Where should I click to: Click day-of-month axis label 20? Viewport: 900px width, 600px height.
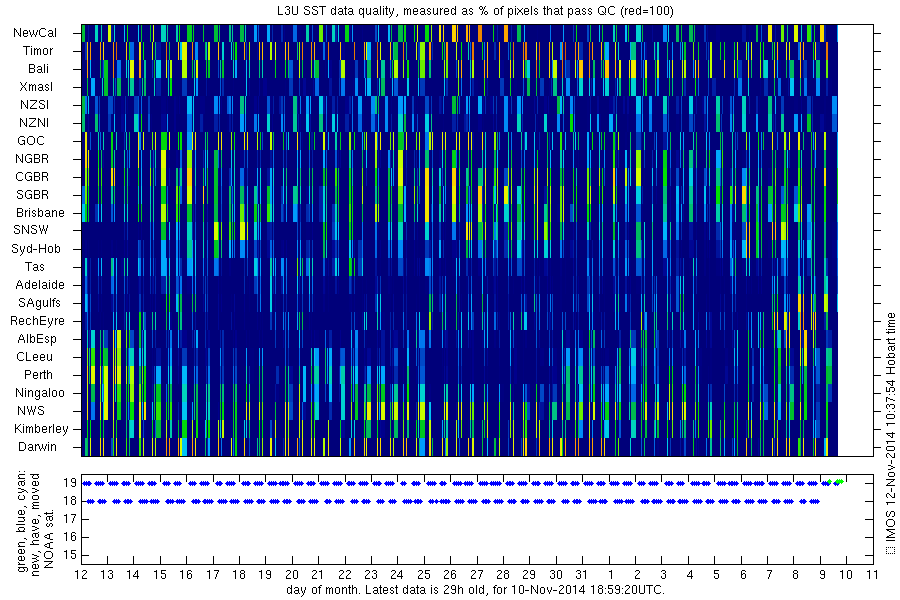[x=292, y=575]
